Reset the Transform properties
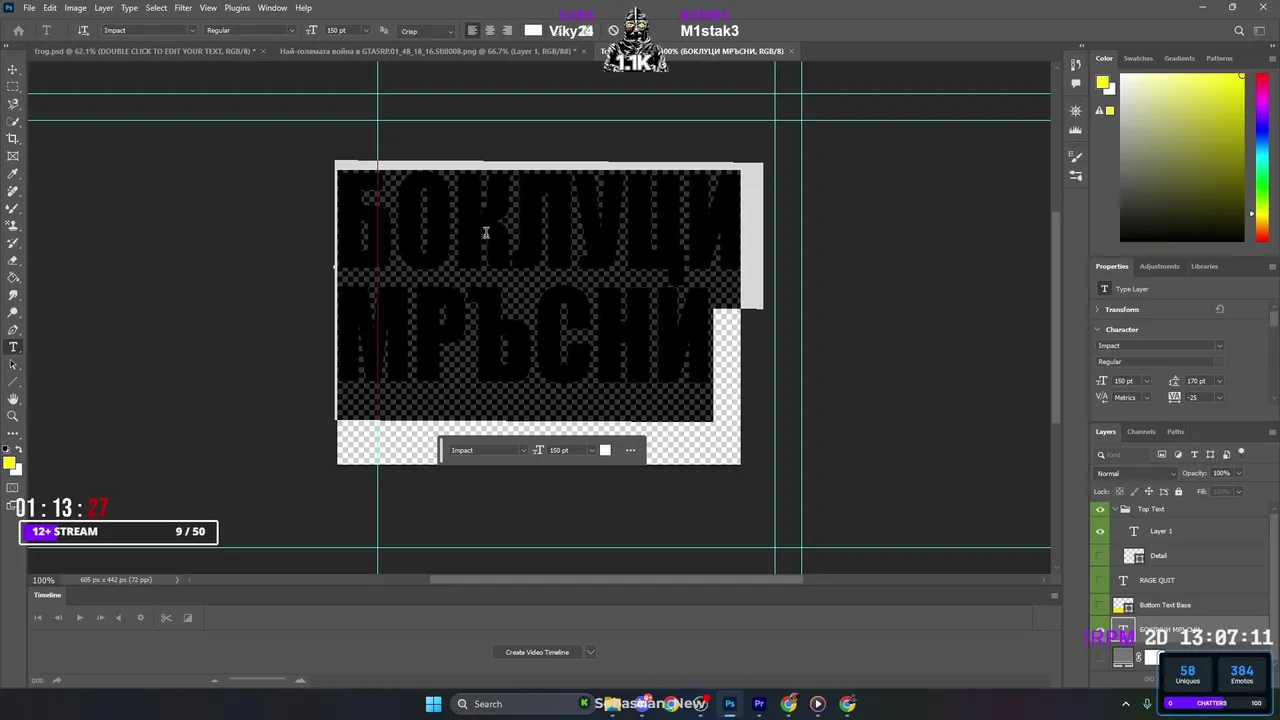This screenshot has height=720, width=1280. 1219,309
